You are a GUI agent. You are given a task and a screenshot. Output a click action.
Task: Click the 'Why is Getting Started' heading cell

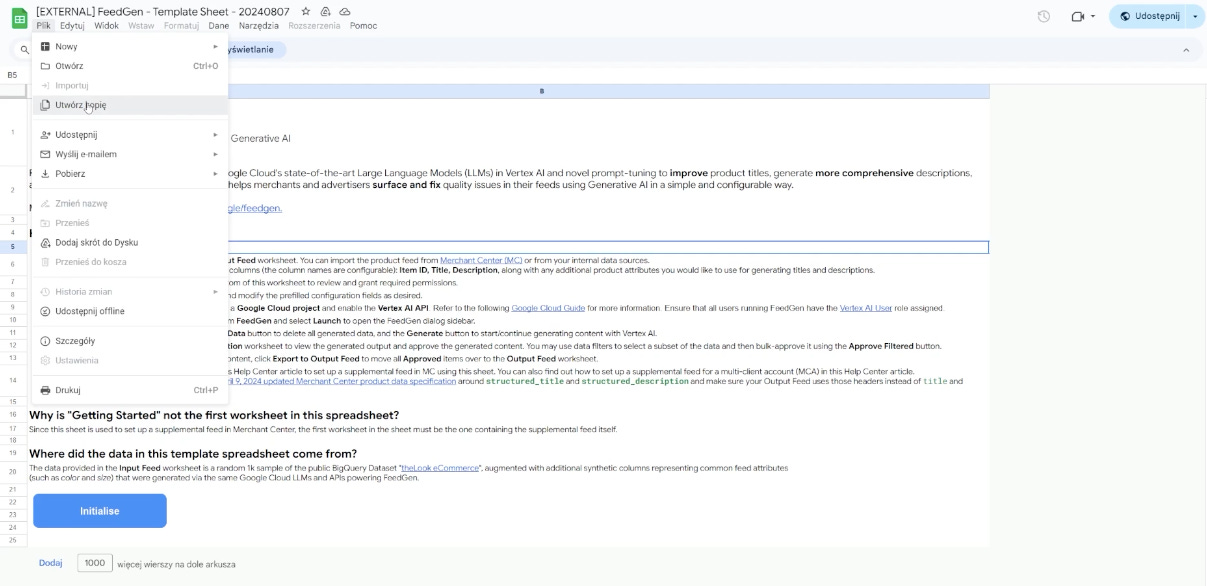(x=214, y=415)
